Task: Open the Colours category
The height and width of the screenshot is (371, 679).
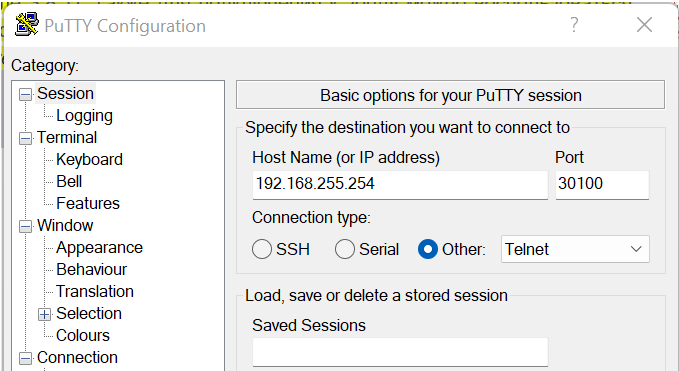Action: [x=83, y=336]
